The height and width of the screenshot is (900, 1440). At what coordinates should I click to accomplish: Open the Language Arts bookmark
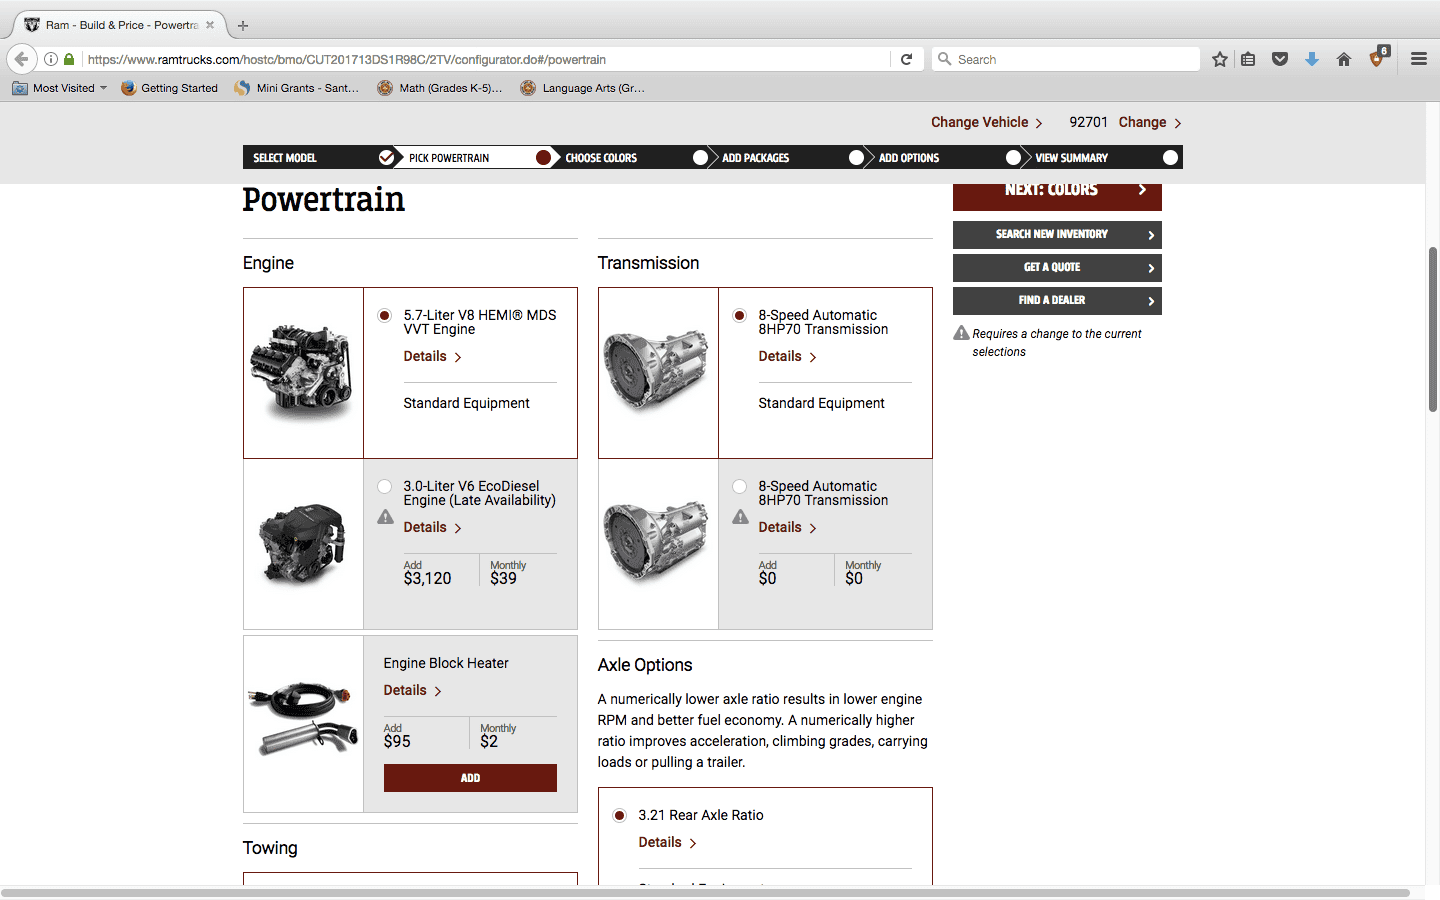pos(583,88)
